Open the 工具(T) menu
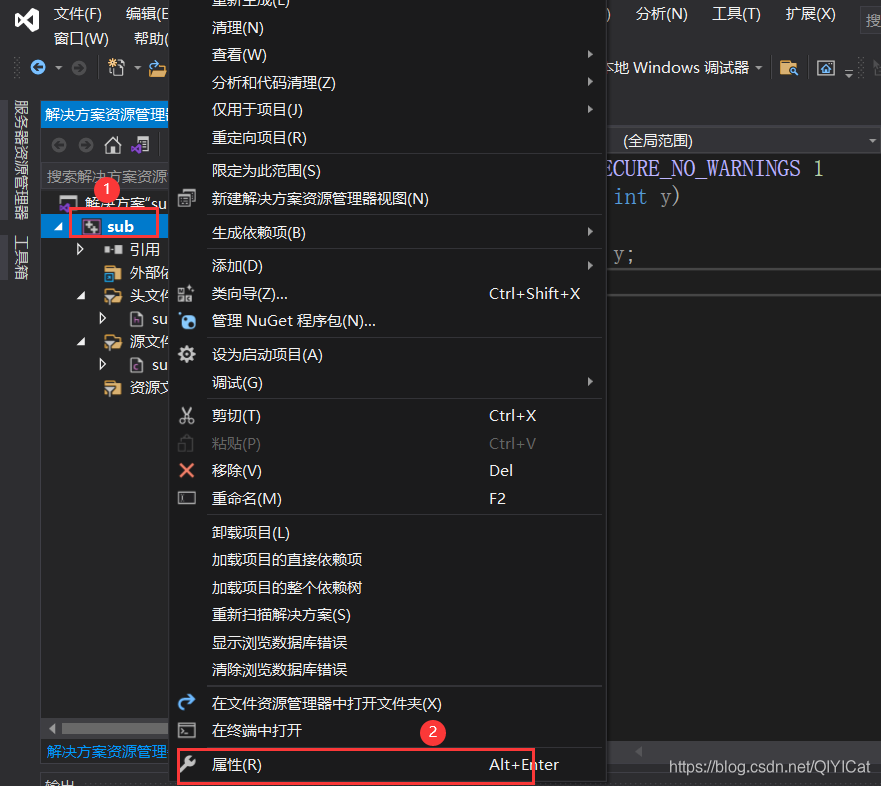881x786 pixels. click(736, 14)
